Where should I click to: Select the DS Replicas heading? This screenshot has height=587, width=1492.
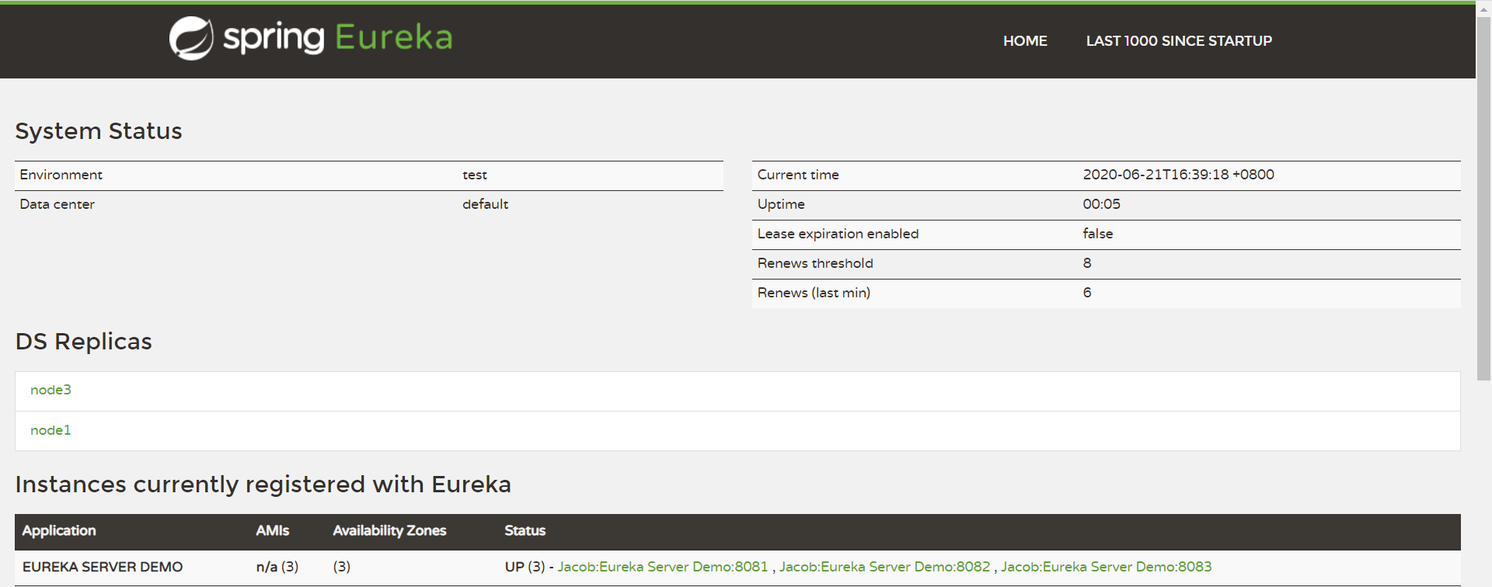tap(84, 342)
